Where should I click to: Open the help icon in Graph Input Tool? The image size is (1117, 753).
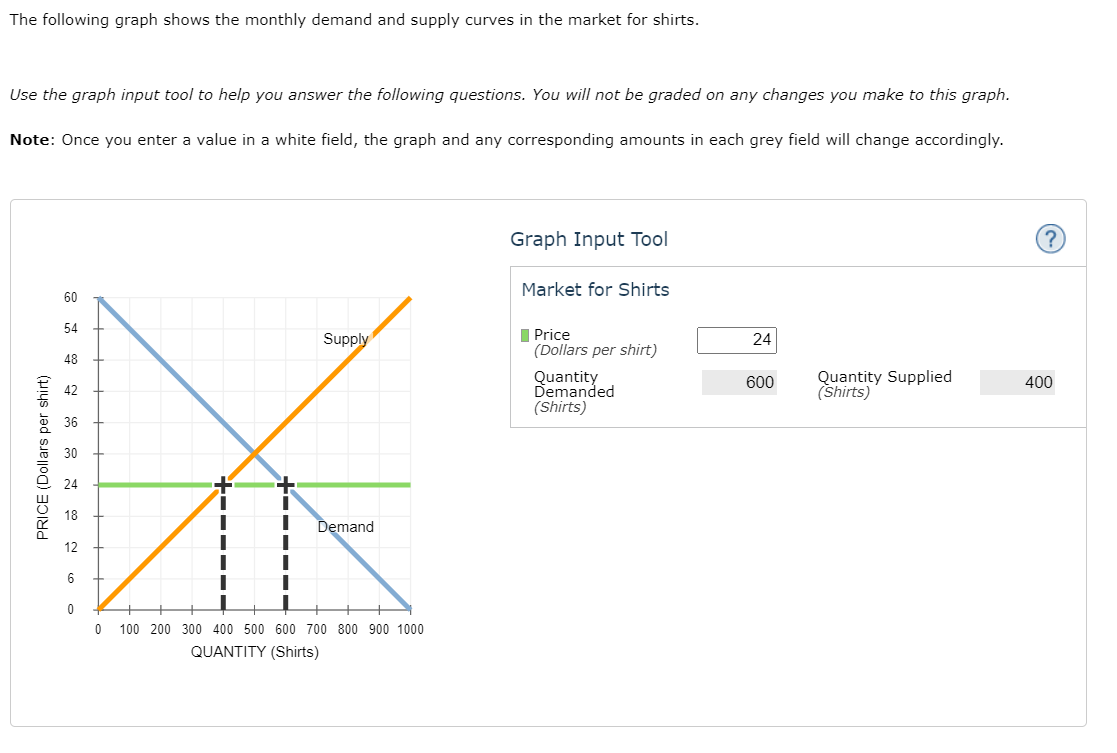[1050, 239]
